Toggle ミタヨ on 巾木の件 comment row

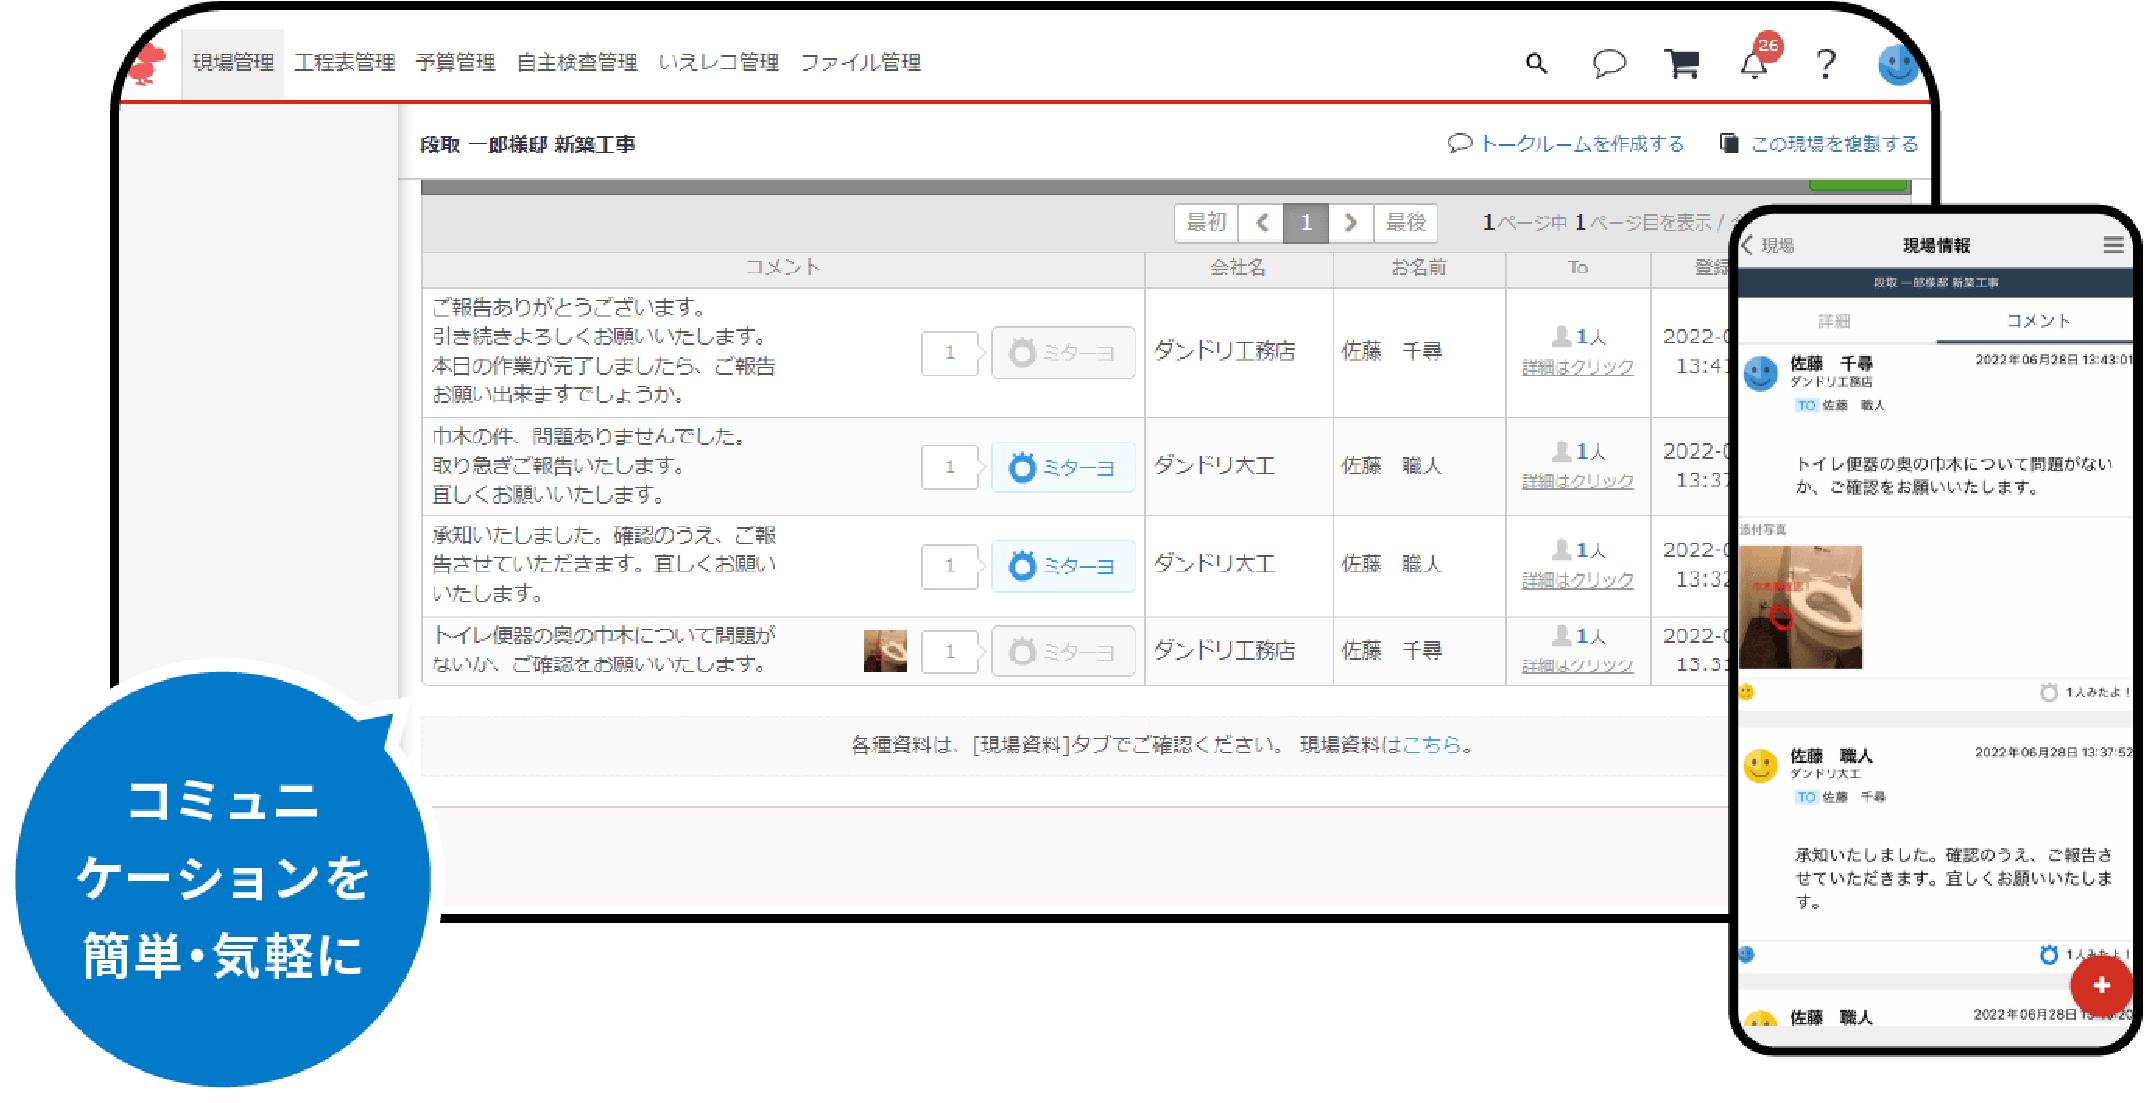click(1062, 467)
